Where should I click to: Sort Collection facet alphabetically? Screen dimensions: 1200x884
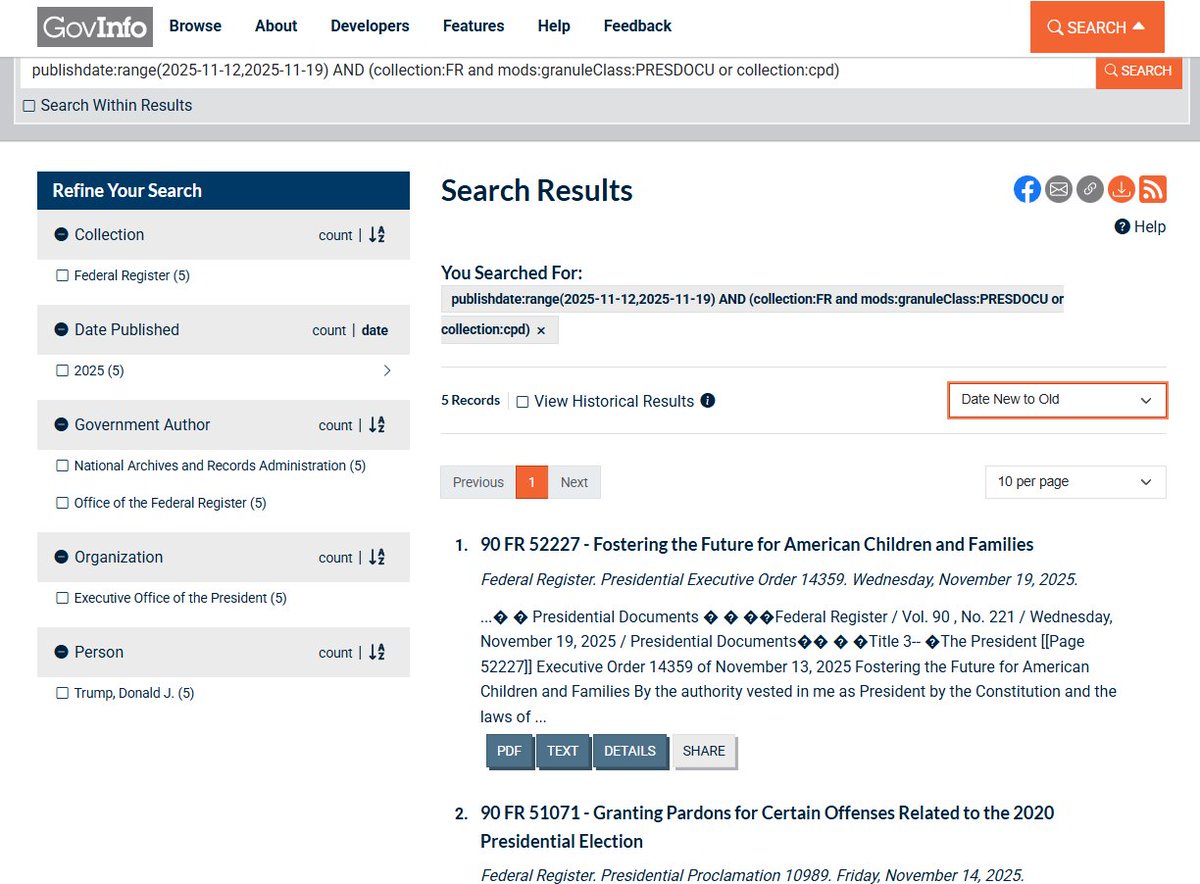(377, 235)
